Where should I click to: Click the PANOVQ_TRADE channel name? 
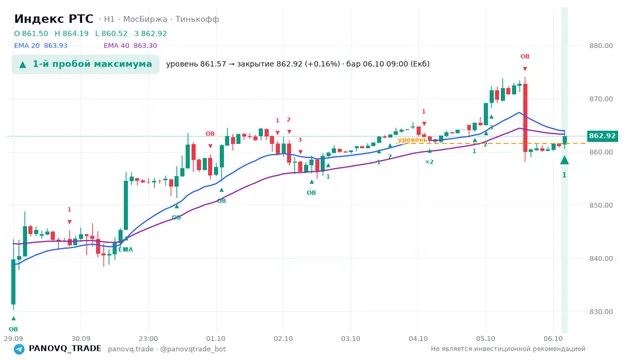65,349
